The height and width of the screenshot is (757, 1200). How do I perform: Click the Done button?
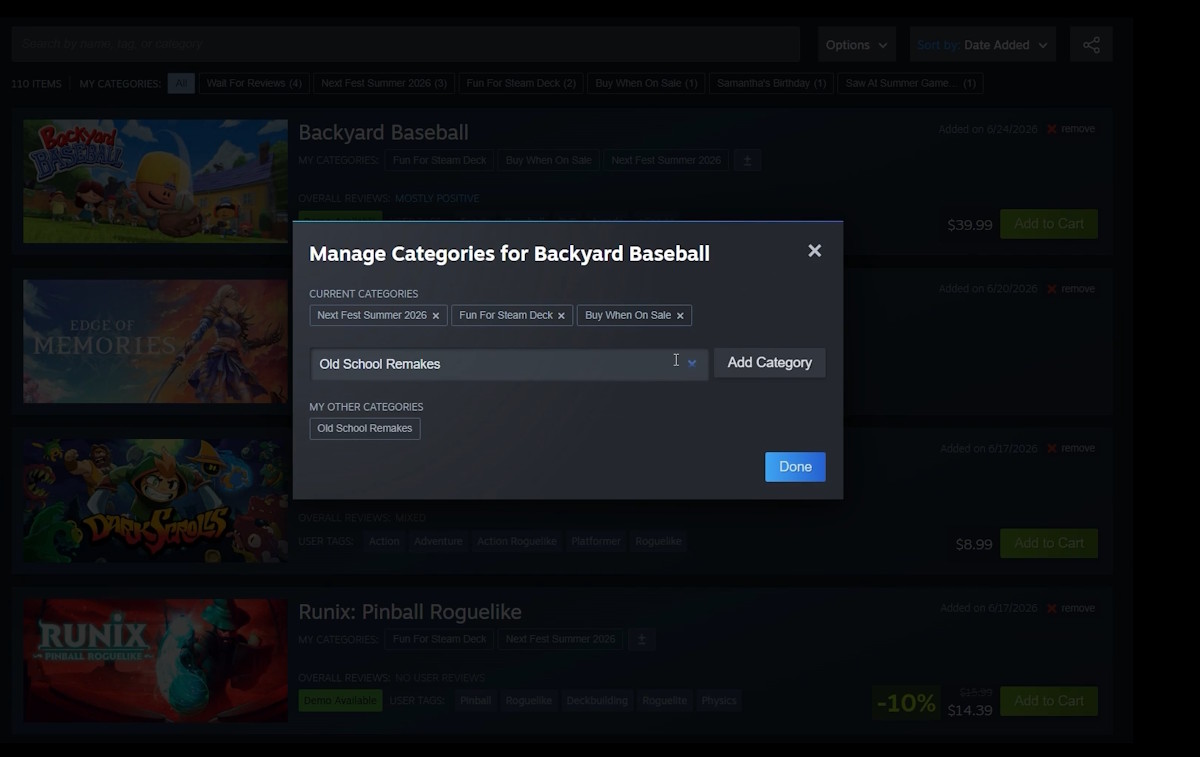795,467
